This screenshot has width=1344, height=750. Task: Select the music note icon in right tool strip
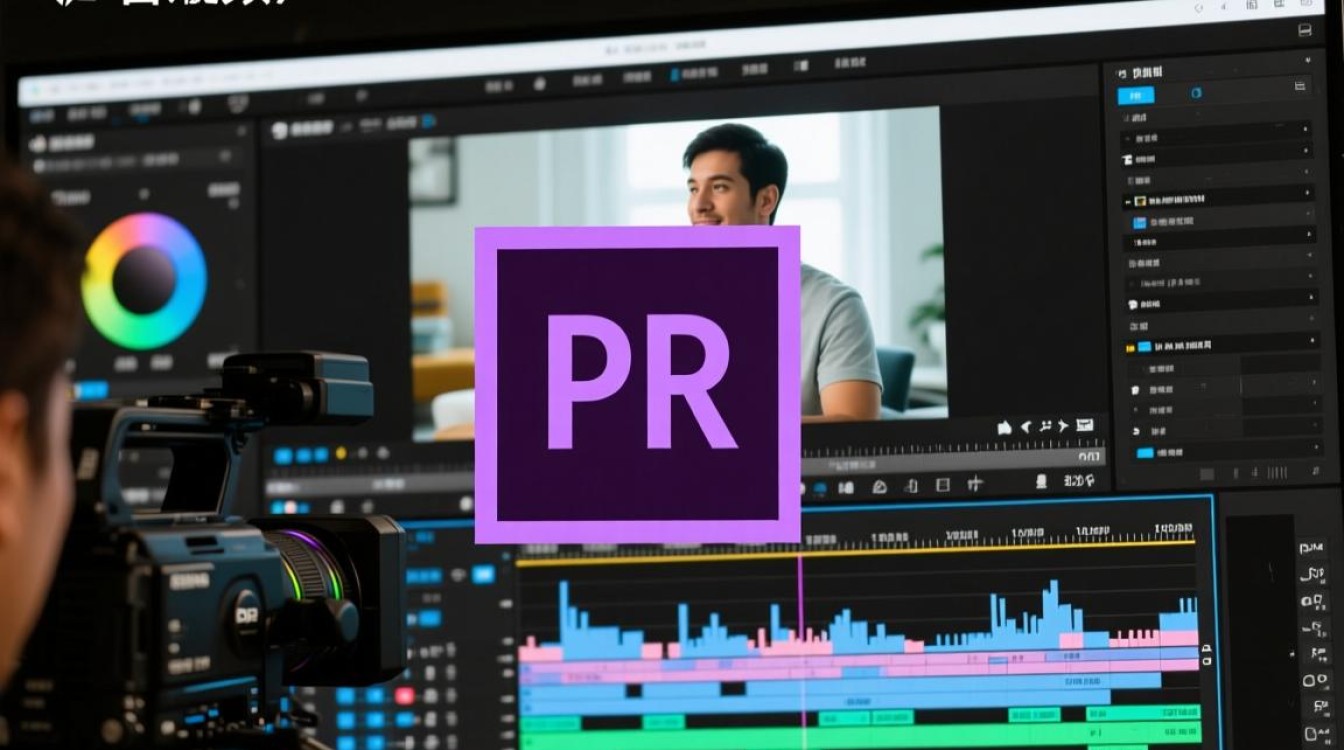click(1311, 575)
